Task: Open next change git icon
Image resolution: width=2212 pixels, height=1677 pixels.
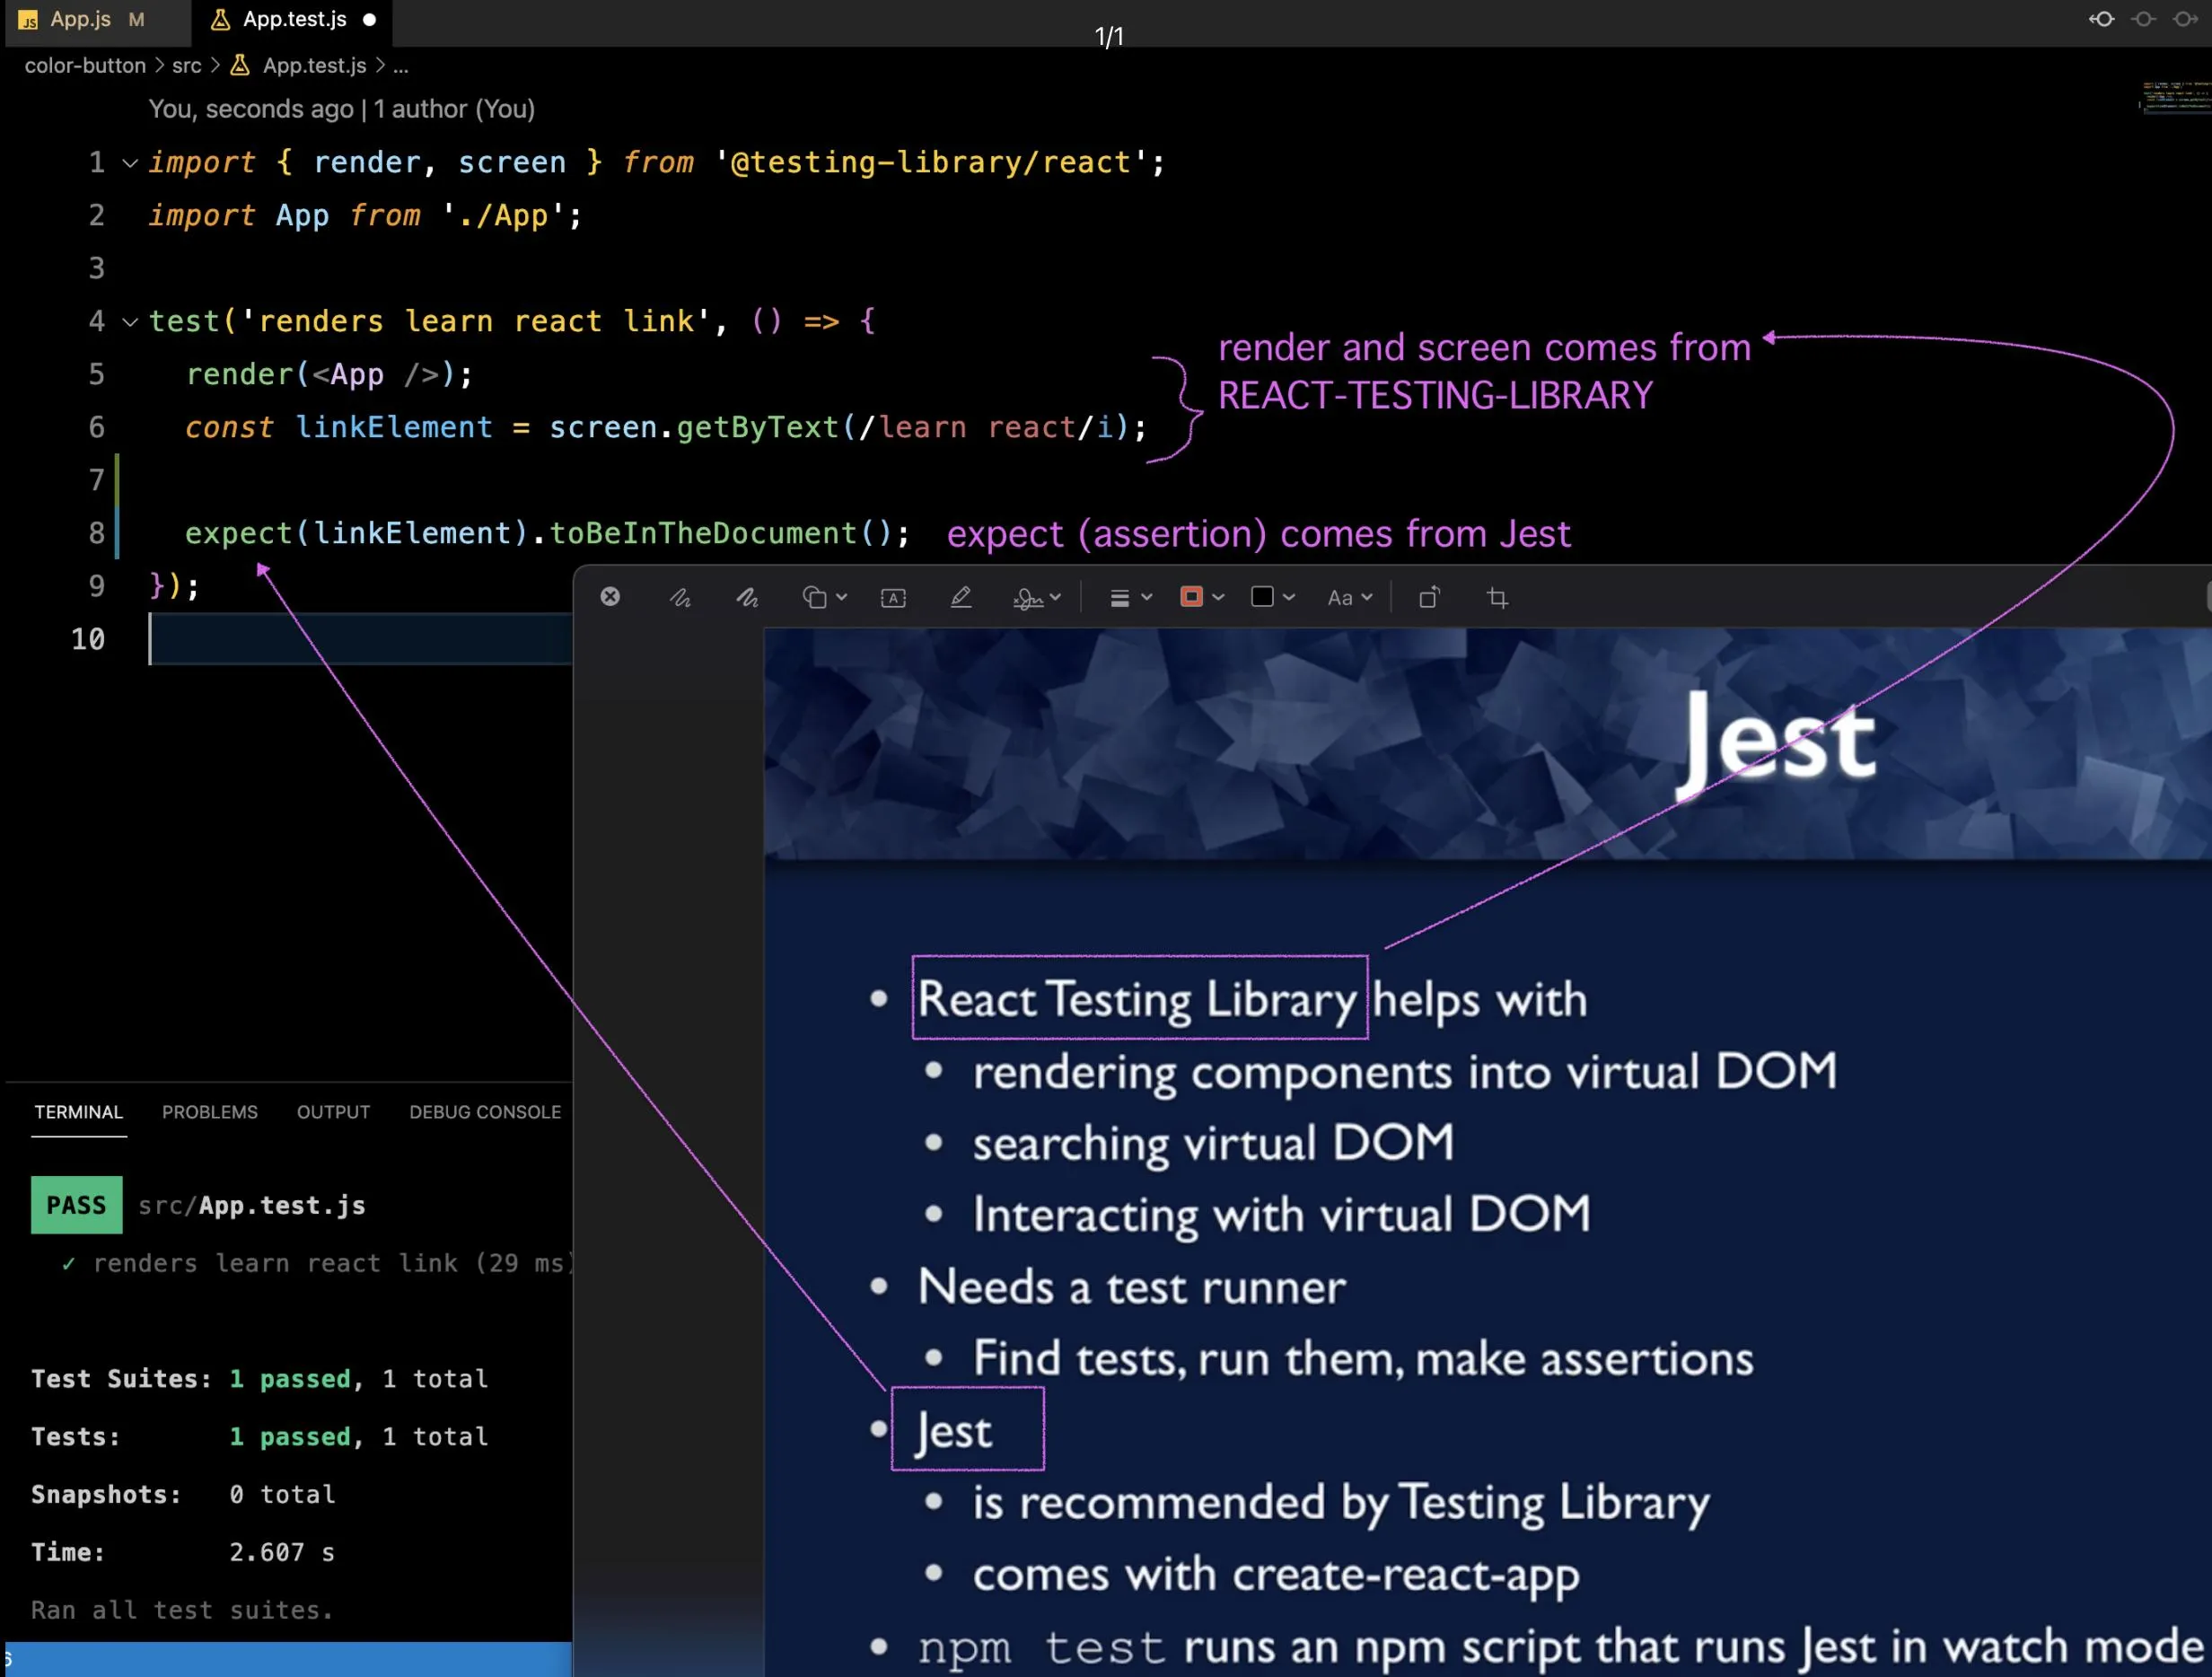Action: 2185,19
